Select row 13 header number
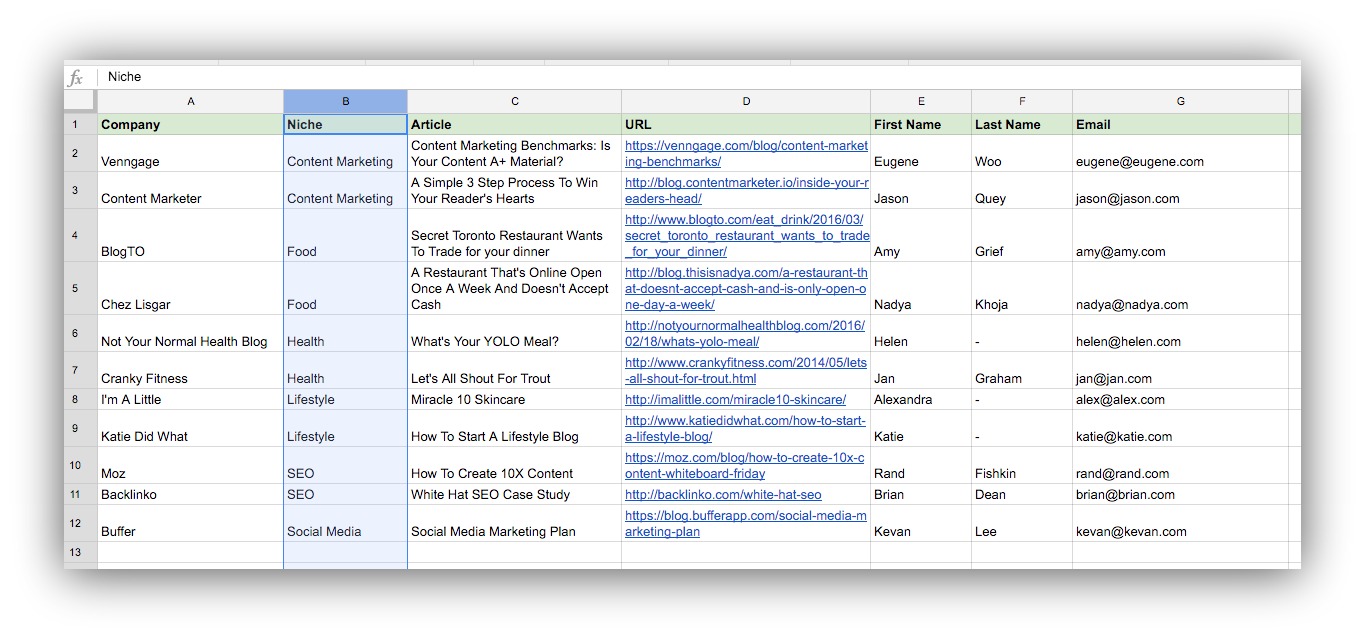Screen dimensions: 1365x637 (x=81, y=552)
